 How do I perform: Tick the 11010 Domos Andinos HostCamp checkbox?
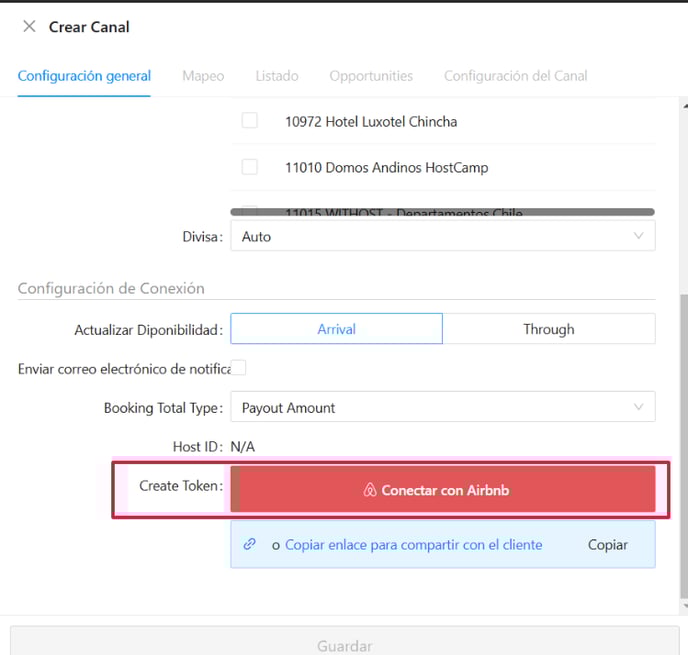(x=250, y=167)
